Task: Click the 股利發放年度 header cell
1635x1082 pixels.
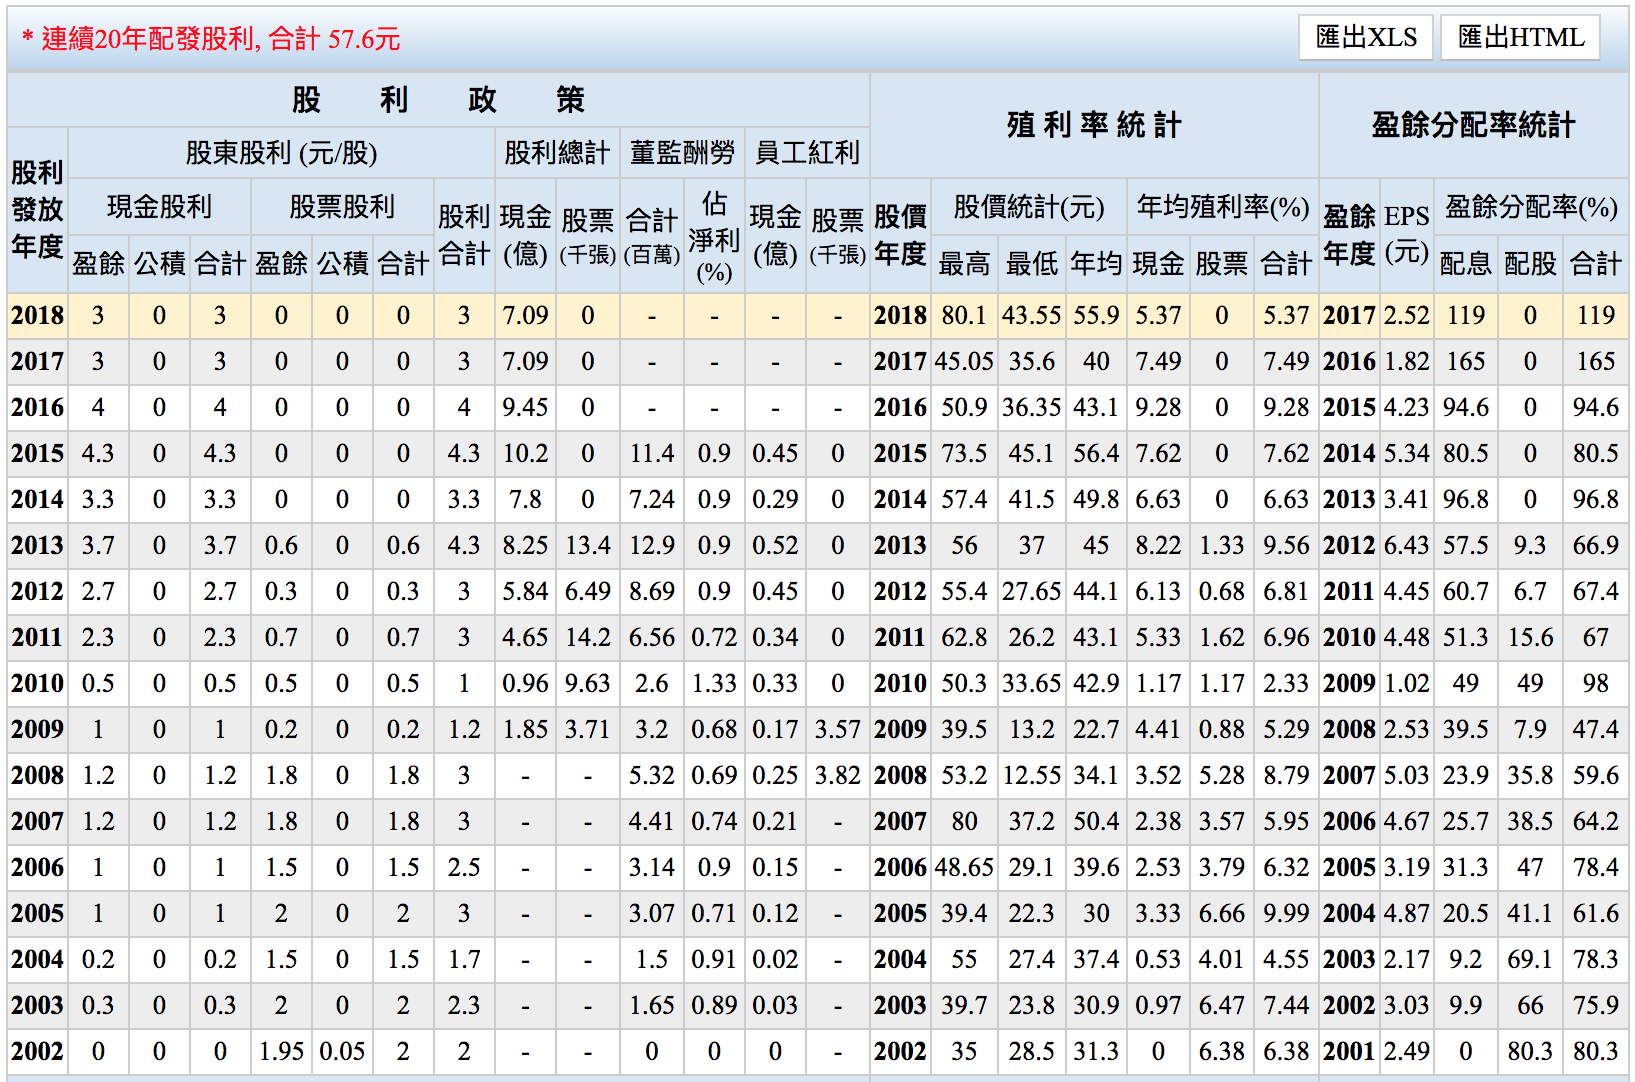Action: 37,209
